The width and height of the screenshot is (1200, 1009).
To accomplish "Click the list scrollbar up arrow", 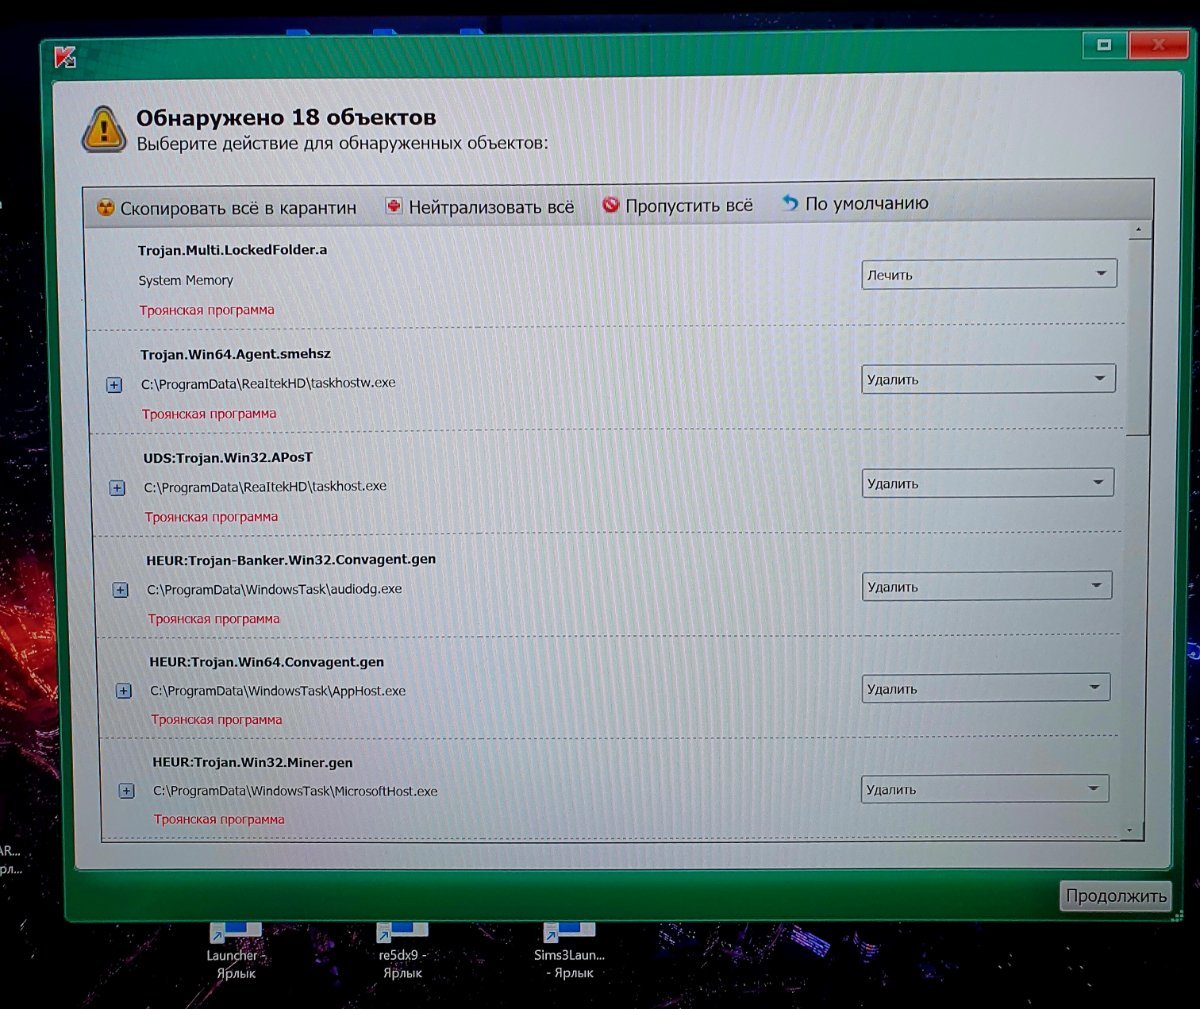I will pyautogui.click(x=1138, y=229).
